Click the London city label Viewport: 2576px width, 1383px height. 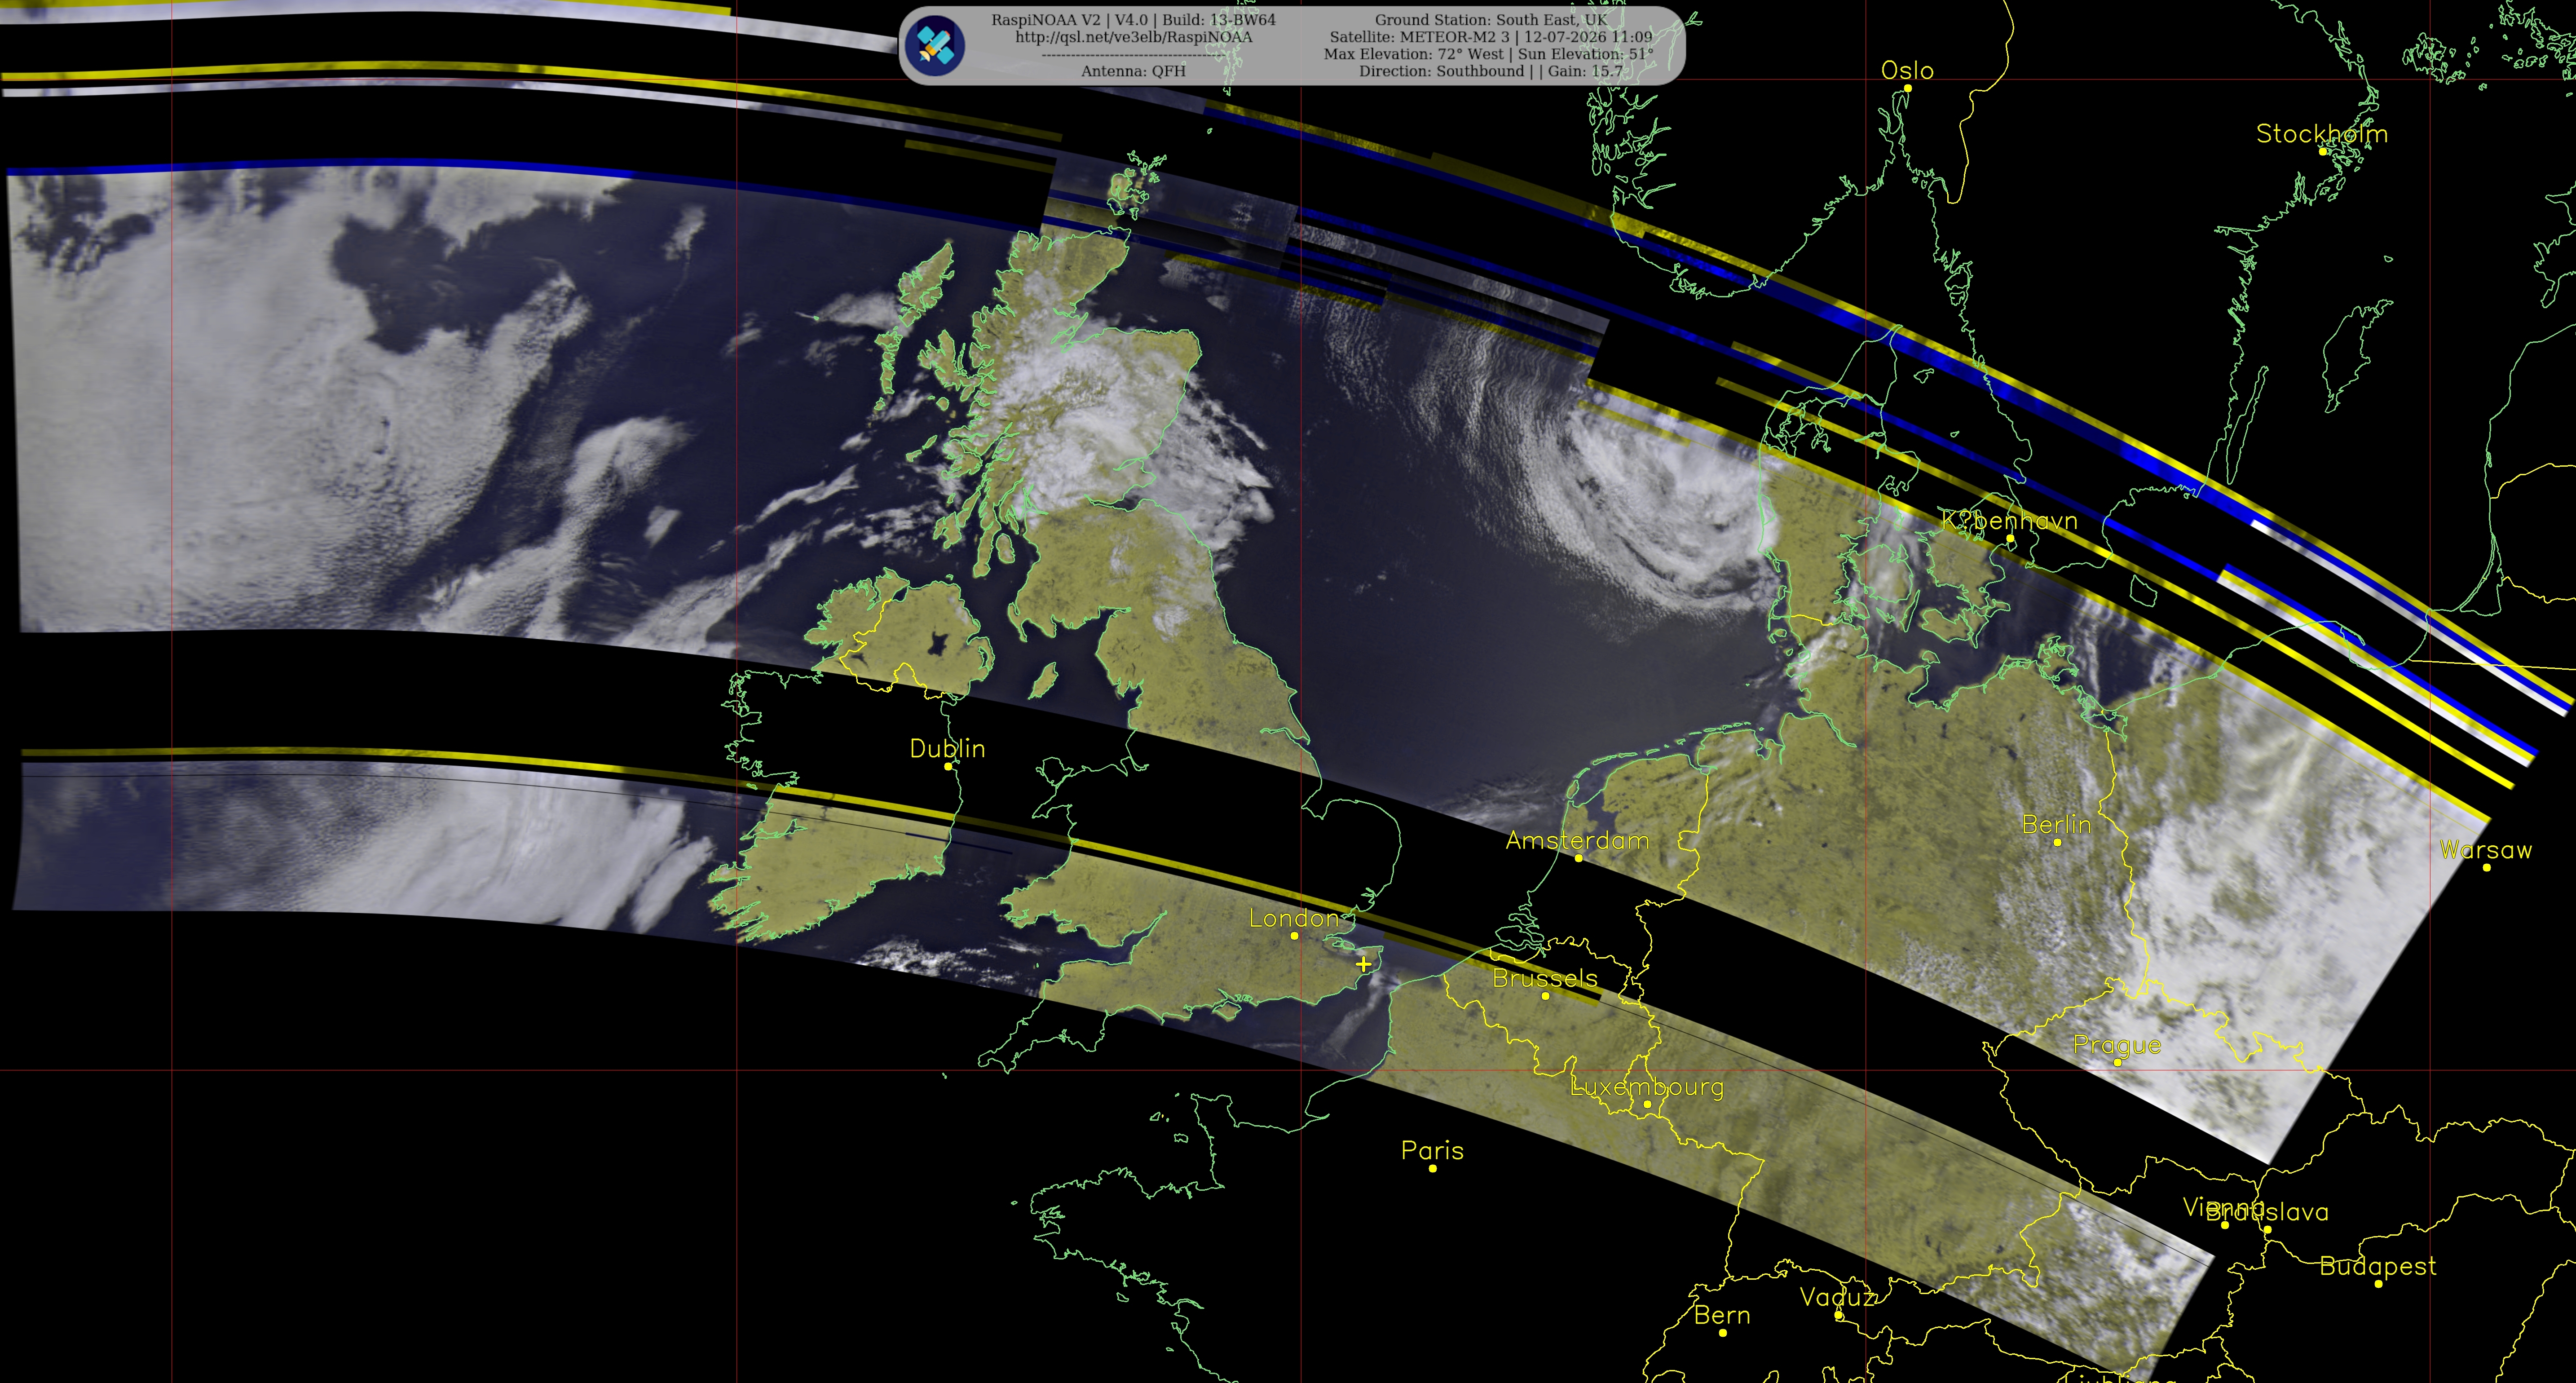(1294, 918)
